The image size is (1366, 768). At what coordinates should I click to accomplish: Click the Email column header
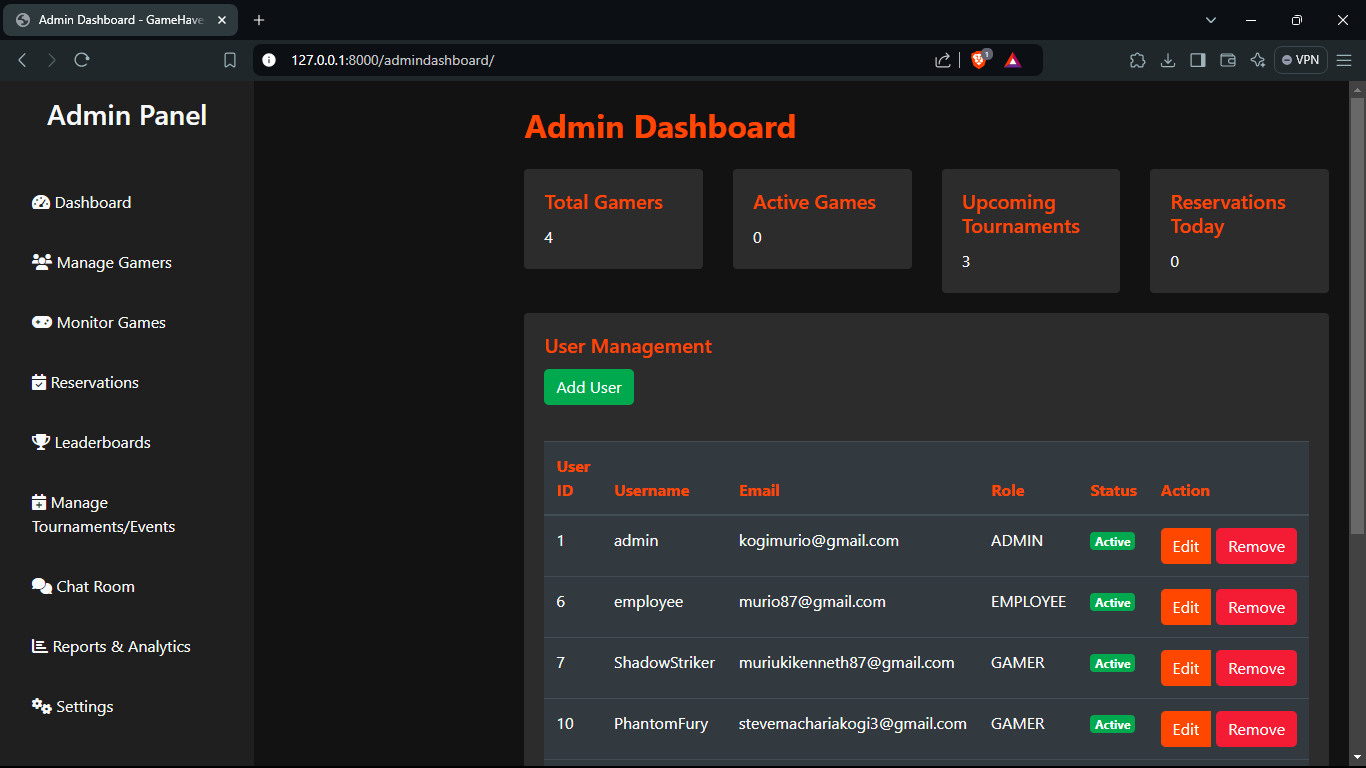point(759,490)
